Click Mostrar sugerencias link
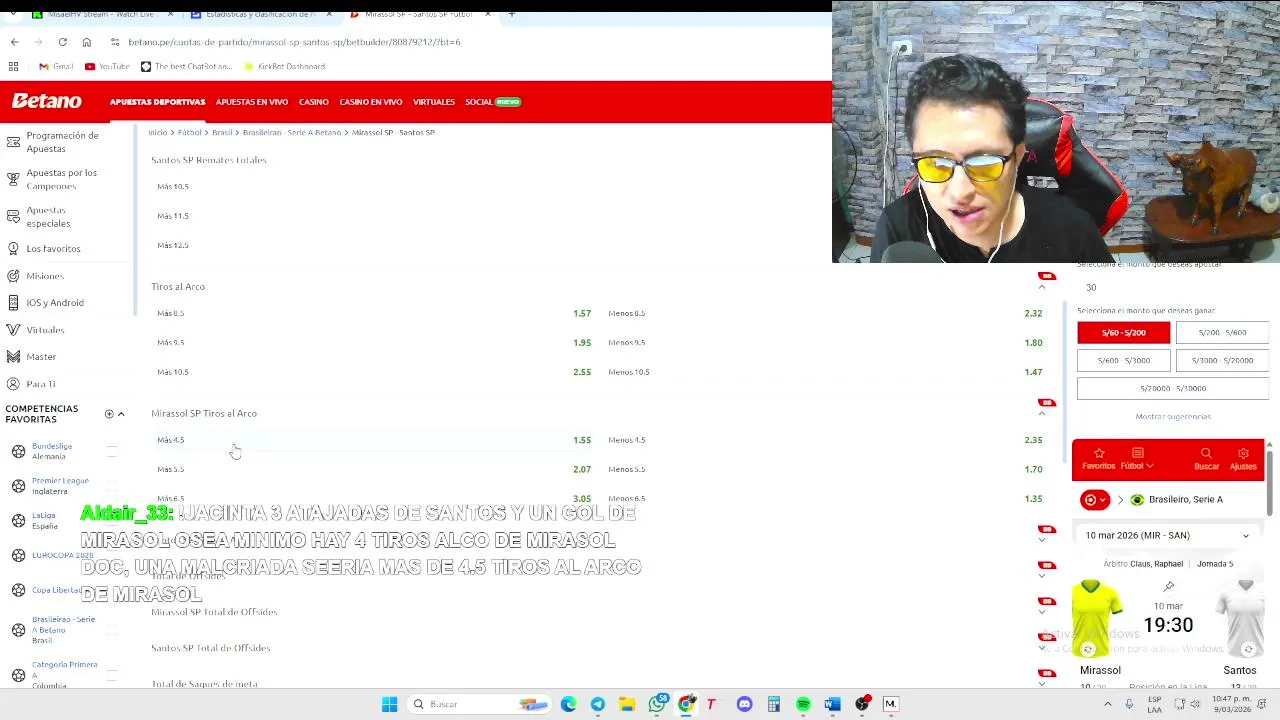The image size is (1280, 720). point(1173,416)
